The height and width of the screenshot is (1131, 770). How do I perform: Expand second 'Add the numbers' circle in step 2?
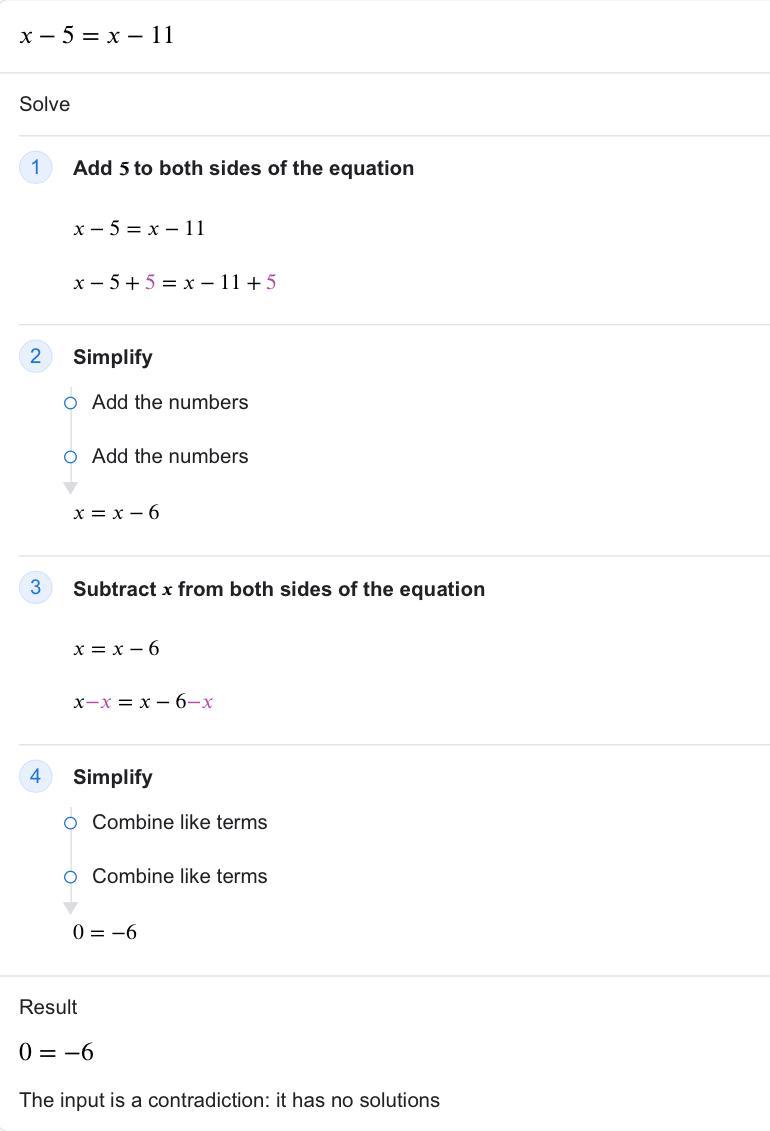[70, 457]
